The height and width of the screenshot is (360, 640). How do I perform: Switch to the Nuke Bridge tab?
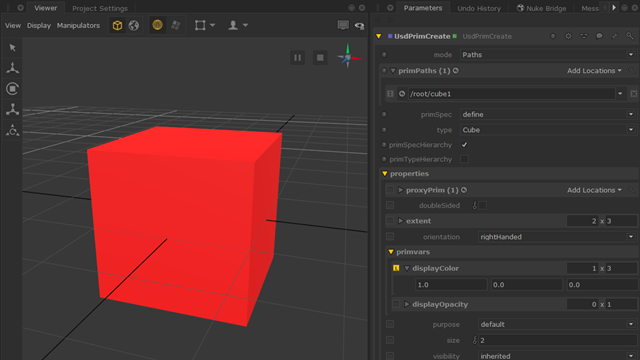click(542, 8)
